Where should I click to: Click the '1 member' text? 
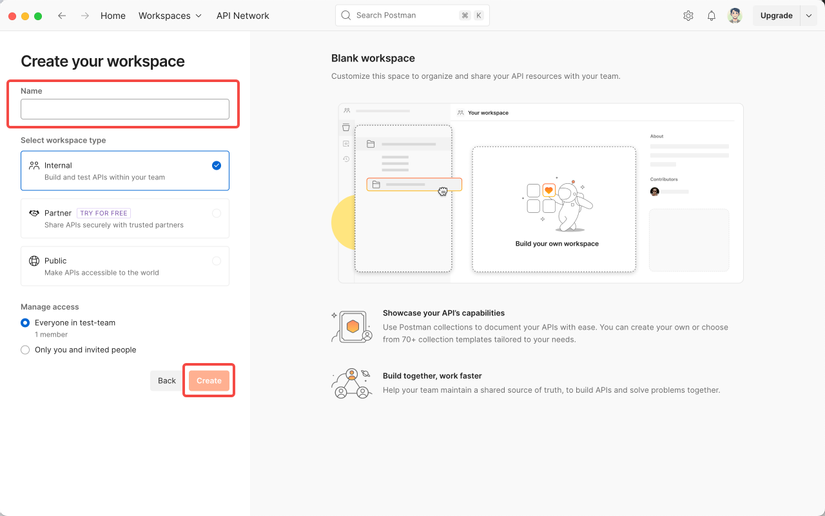point(51,335)
